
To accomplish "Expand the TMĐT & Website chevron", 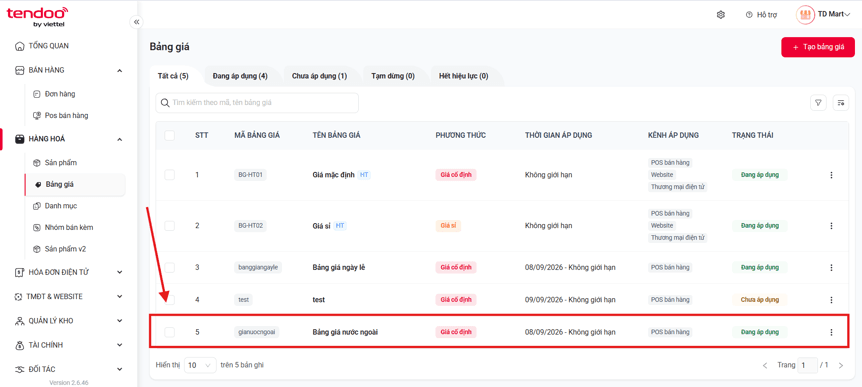I will tap(120, 296).
